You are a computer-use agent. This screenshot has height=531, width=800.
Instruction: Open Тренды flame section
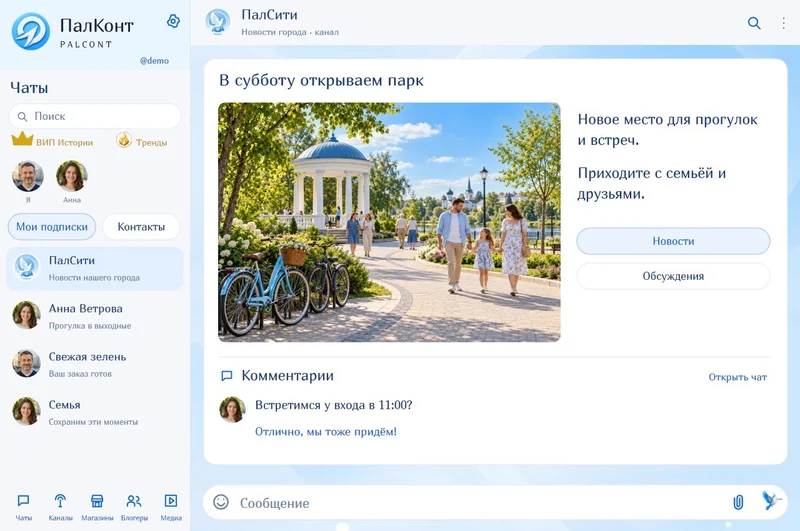tap(142, 140)
